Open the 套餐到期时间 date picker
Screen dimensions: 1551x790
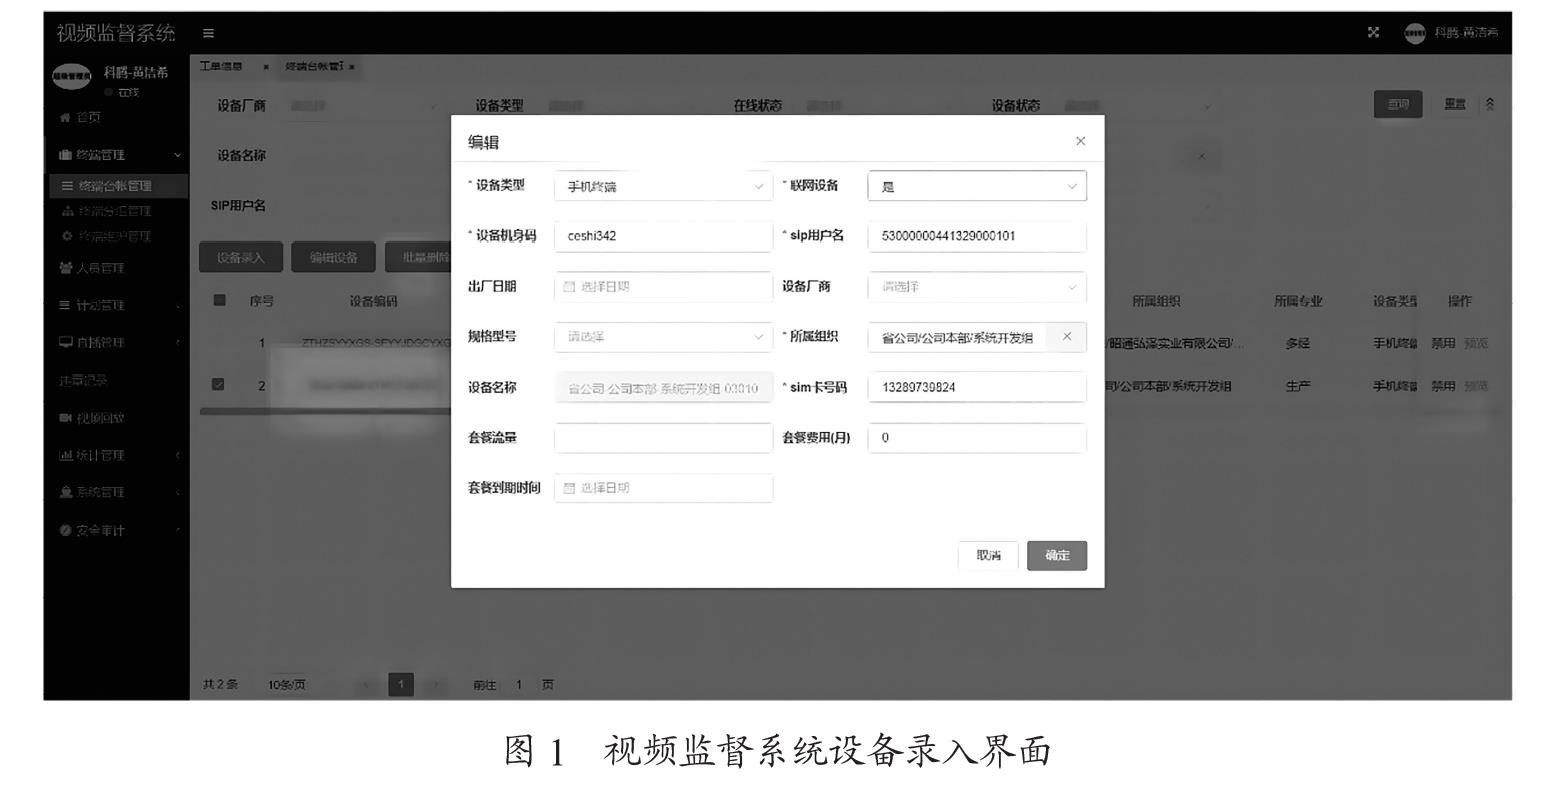(x=663, y=488)
